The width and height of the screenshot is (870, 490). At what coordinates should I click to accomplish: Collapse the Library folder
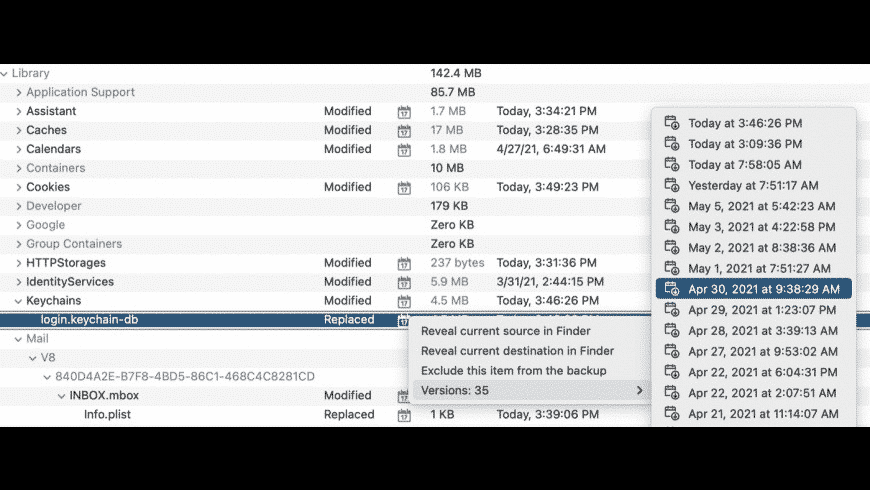coord(5,74)
